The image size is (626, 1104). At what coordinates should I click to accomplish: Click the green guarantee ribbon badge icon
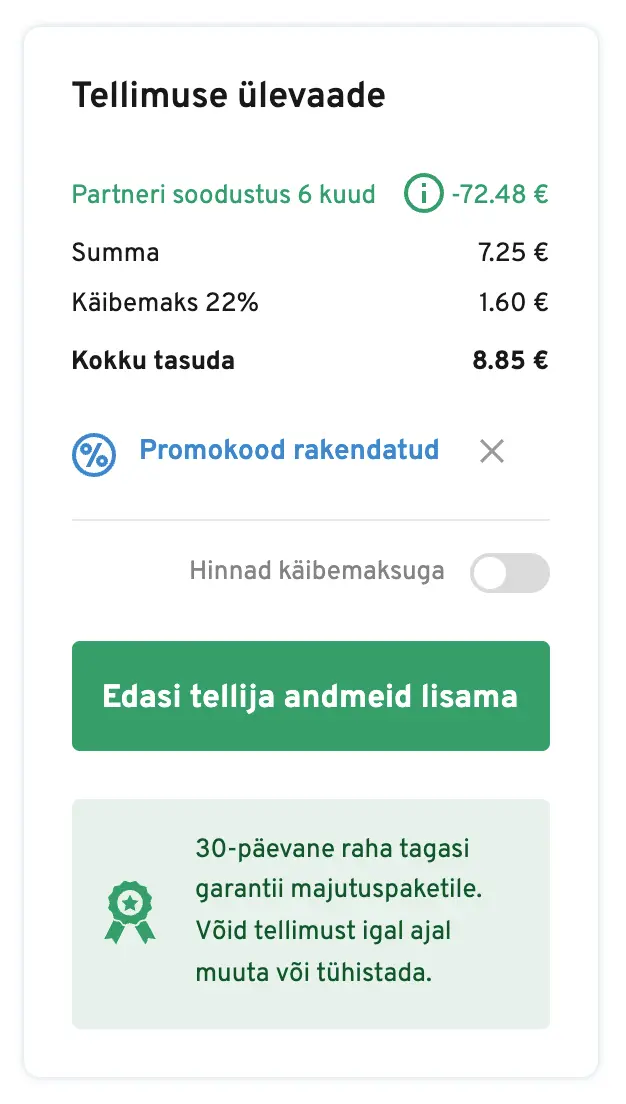129,912
